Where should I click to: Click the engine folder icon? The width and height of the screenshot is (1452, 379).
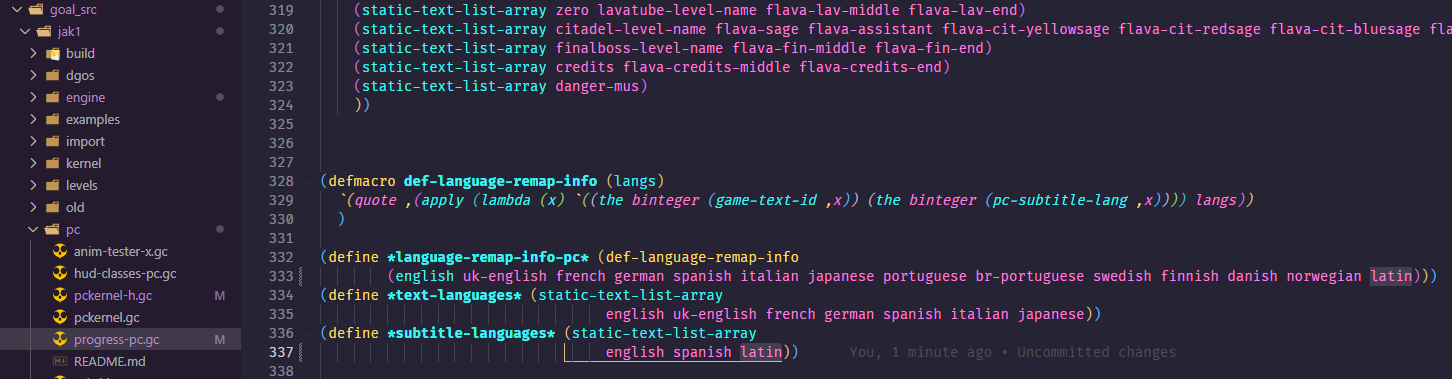point(53,97)
